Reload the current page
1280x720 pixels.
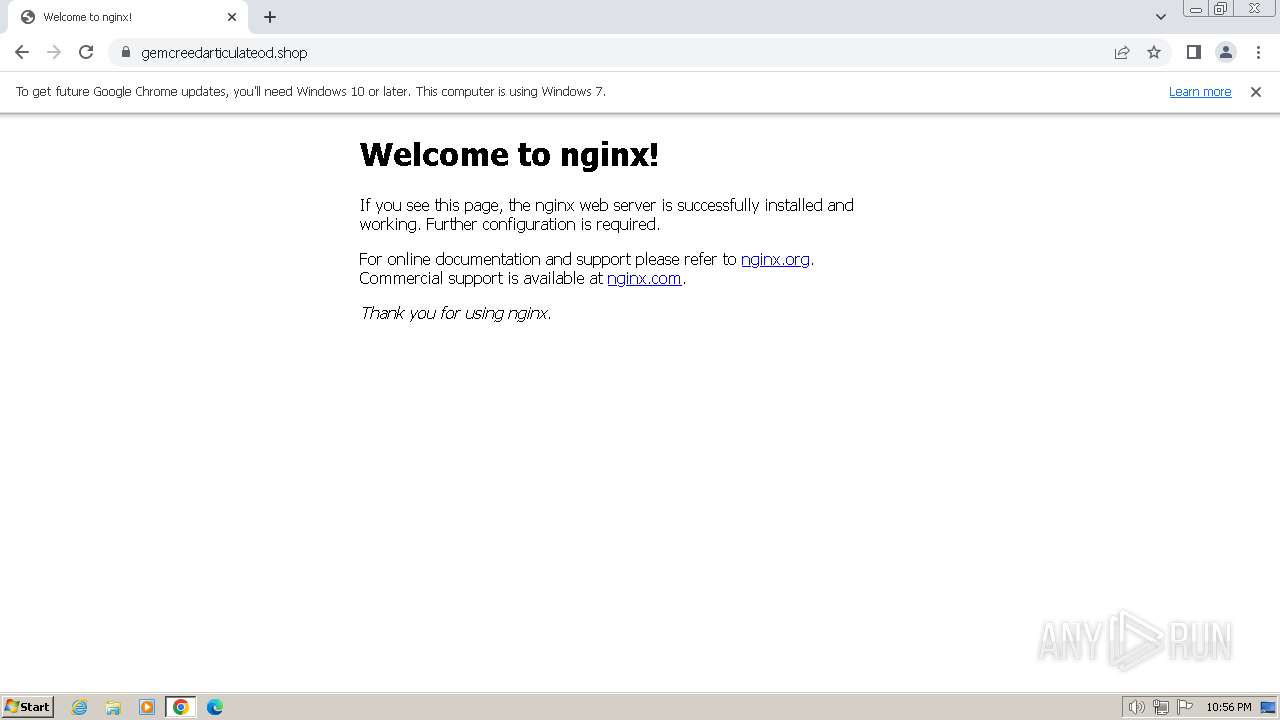coord(86,52)
